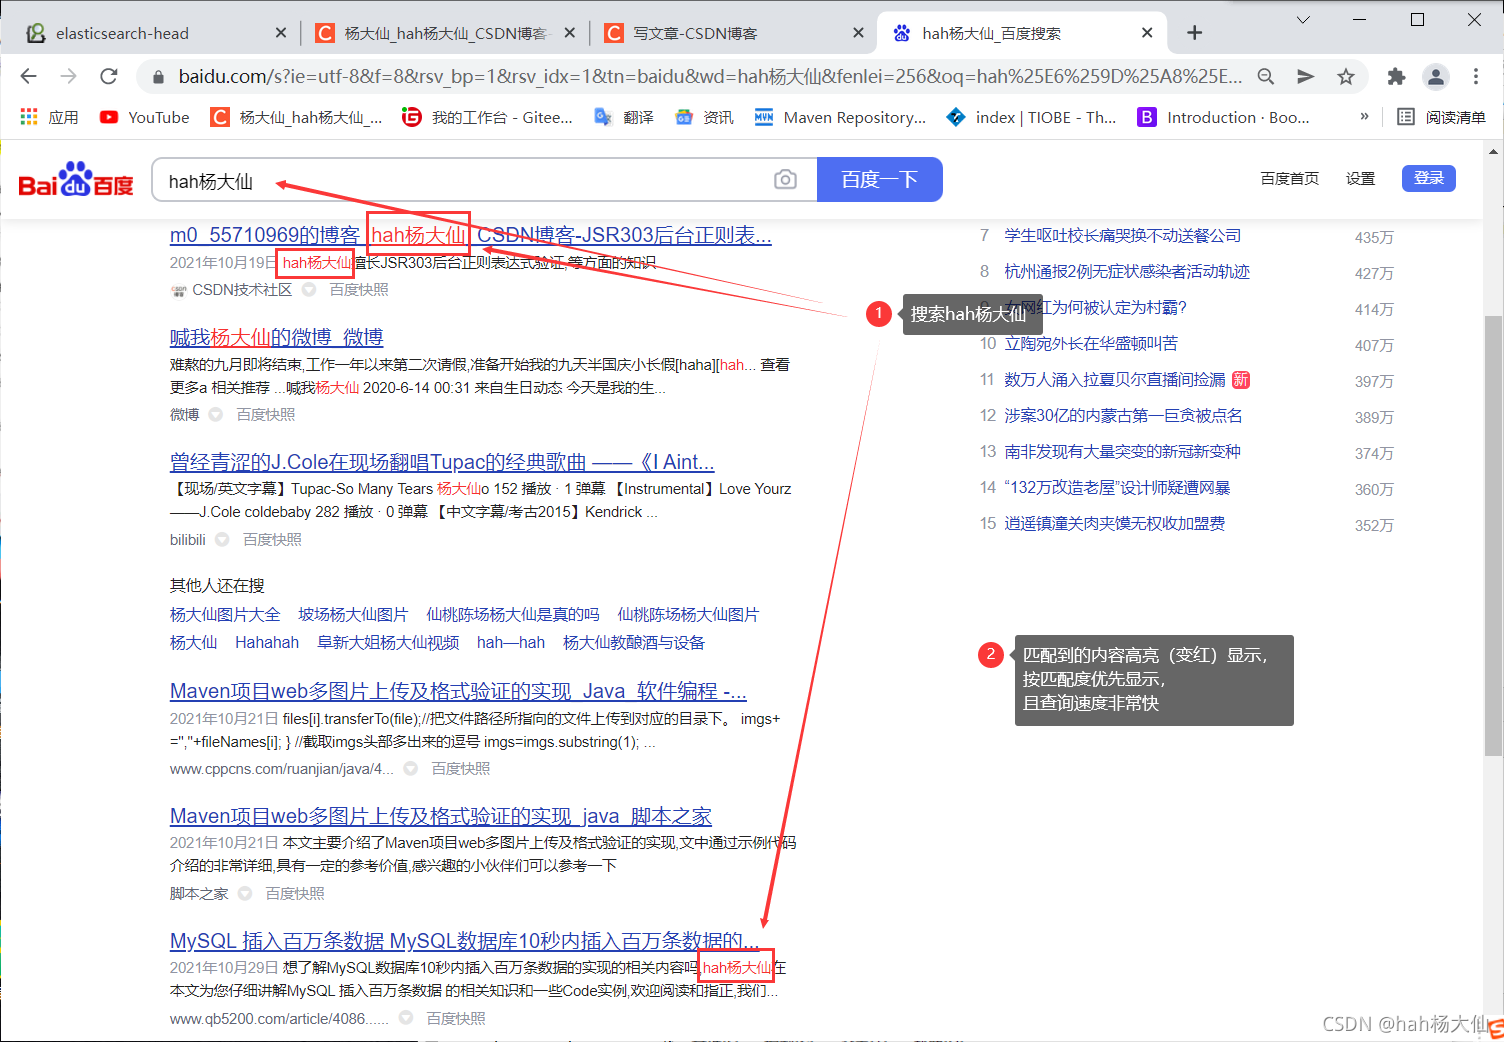Screen dimensions: 1504x1042
Task: Open the Introduction · Boo... bookmark
Action: (1224, 117)
